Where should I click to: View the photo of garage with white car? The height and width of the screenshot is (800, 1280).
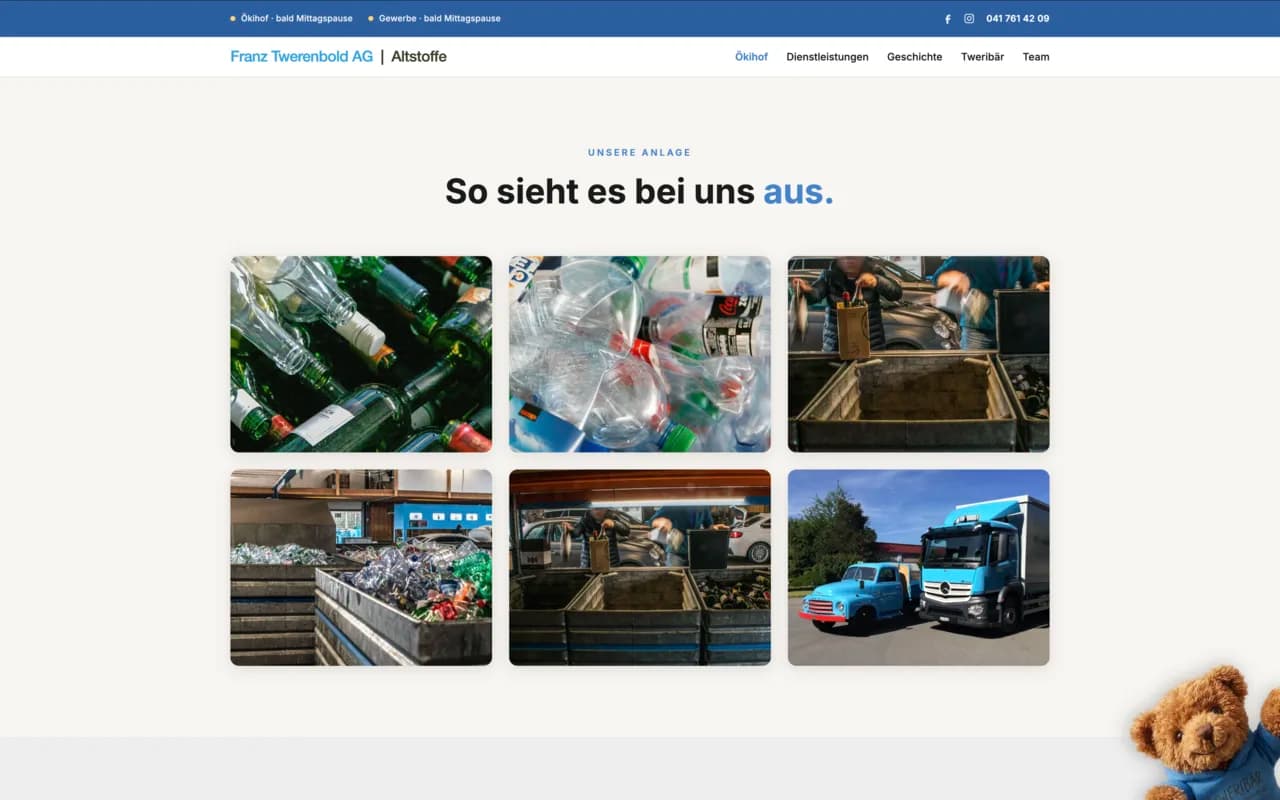tap(640, 567)
